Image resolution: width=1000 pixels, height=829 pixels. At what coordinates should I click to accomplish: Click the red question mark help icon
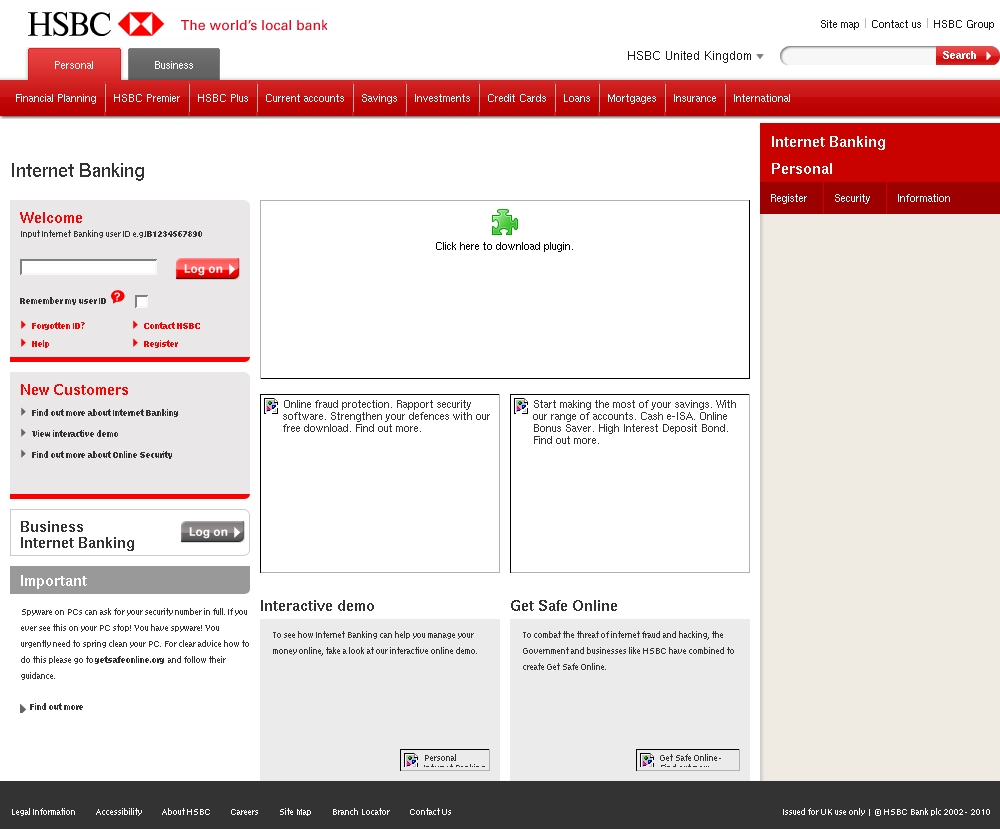click(117, 297)
